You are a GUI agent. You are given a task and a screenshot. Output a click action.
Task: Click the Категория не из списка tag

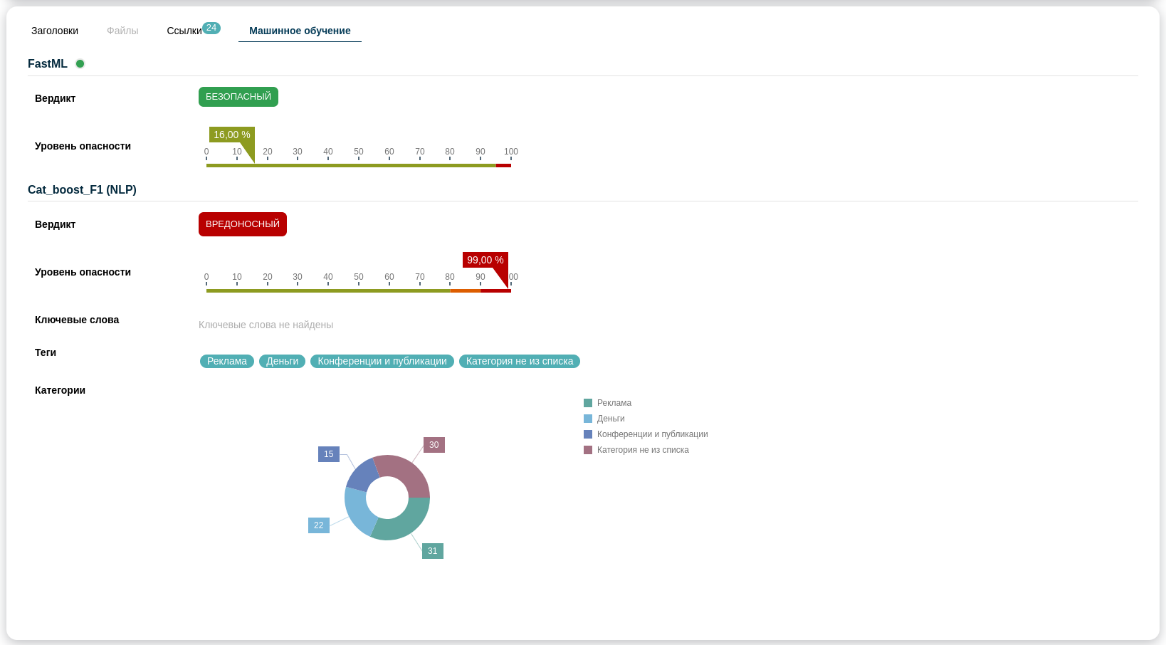[x=519, y=361]
